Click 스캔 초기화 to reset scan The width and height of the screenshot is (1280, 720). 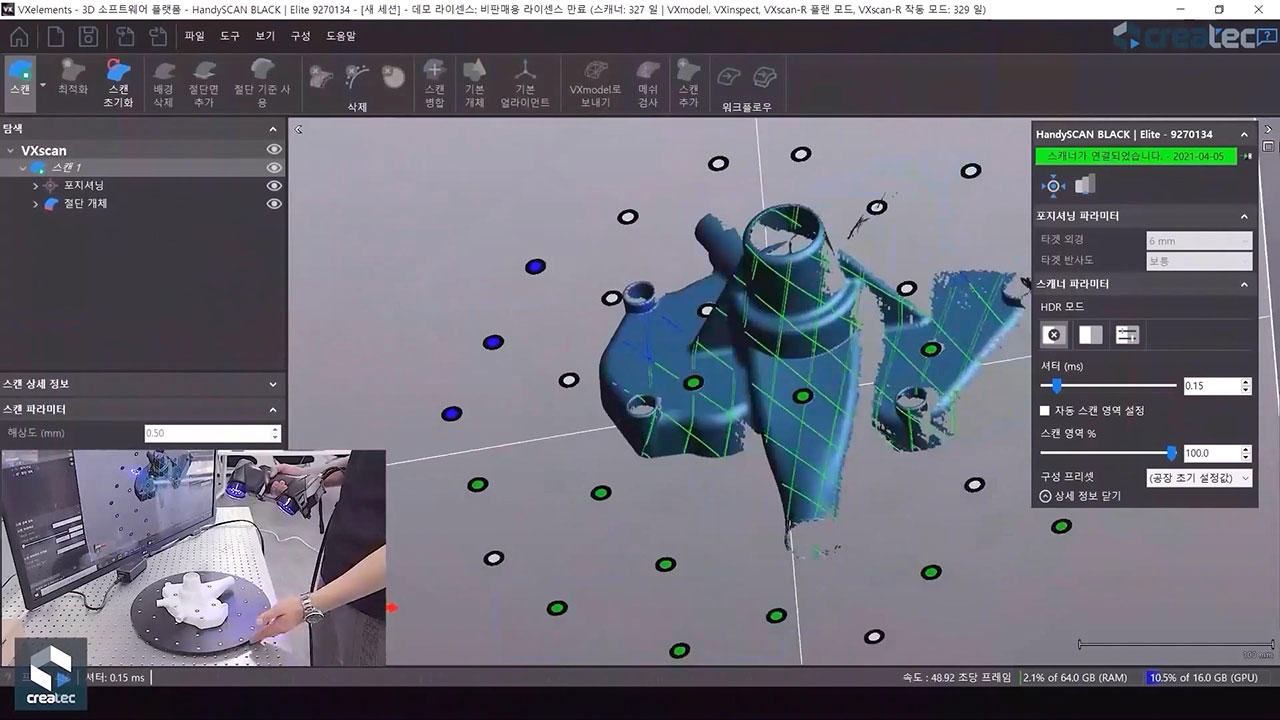(x=118, y=84)
